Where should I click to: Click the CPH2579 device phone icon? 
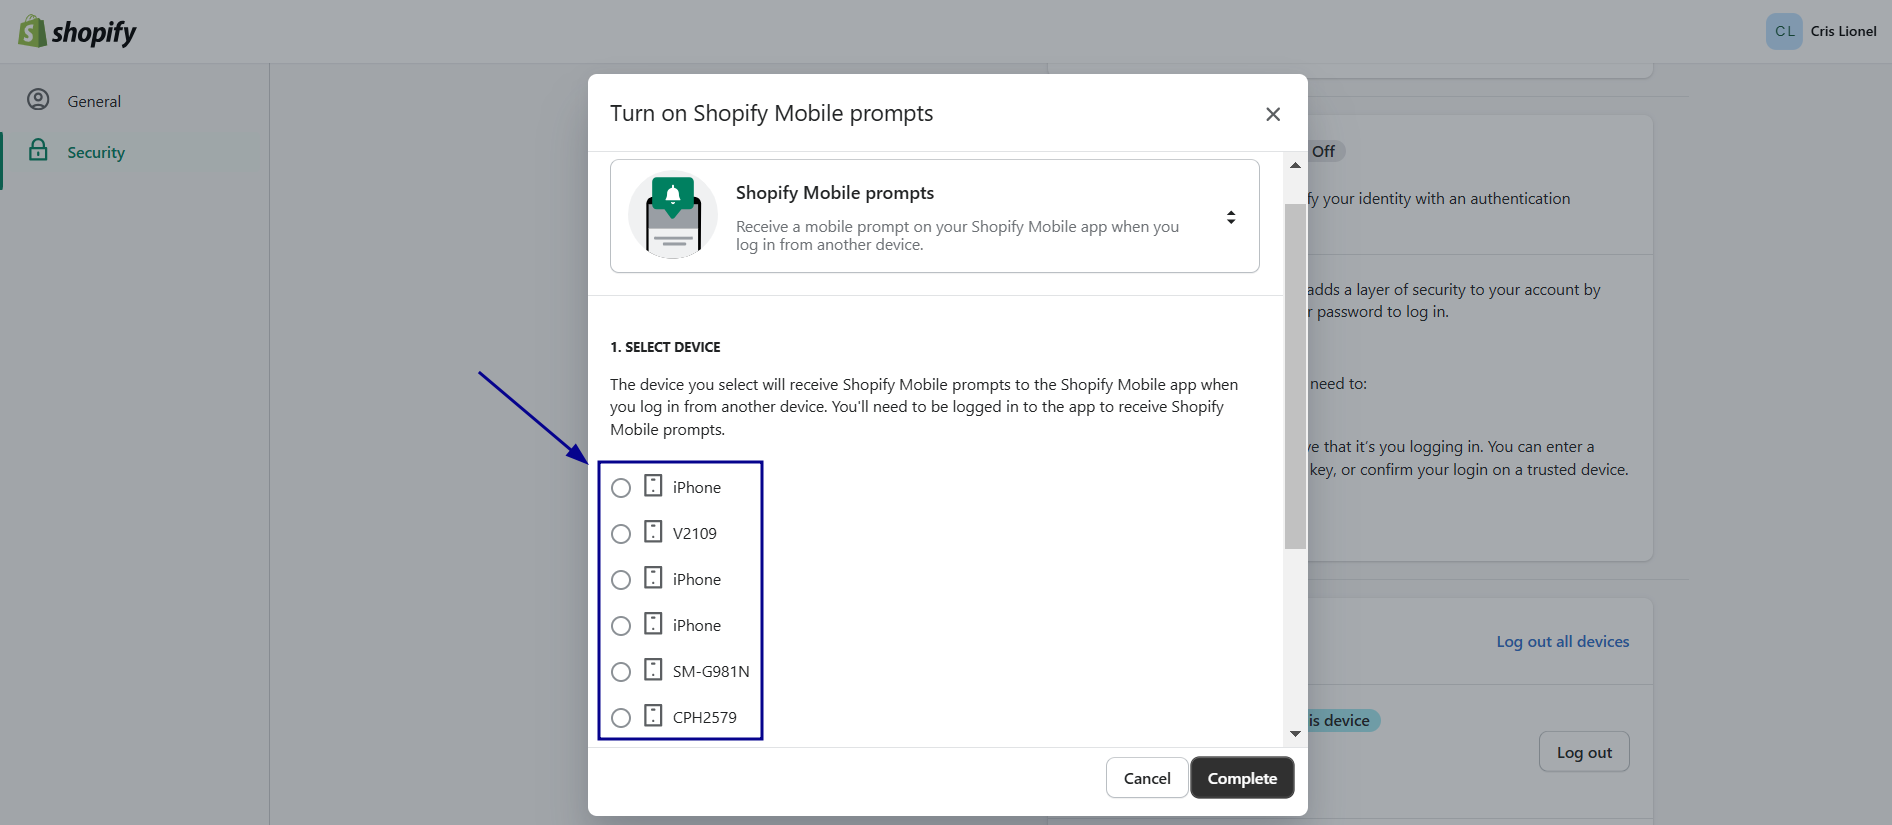[653, 716]
